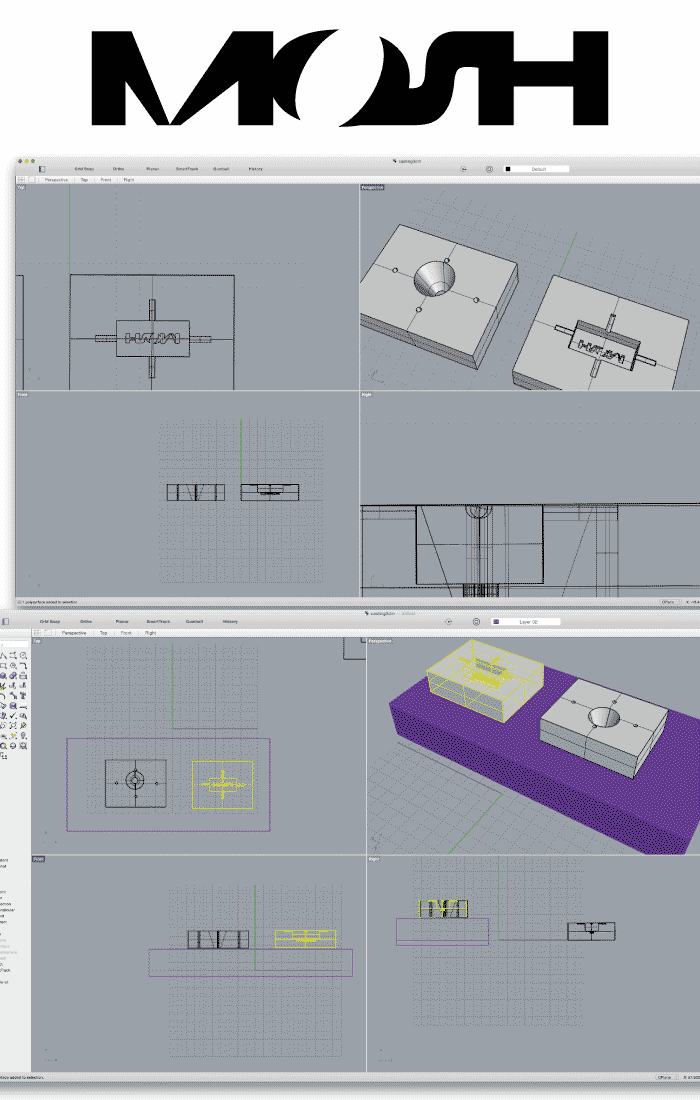The width and height of the screenshot is (700, 1100).
Task: Open the Default layer dropdown
Action: pyautogui.click(x=537, y=169)
